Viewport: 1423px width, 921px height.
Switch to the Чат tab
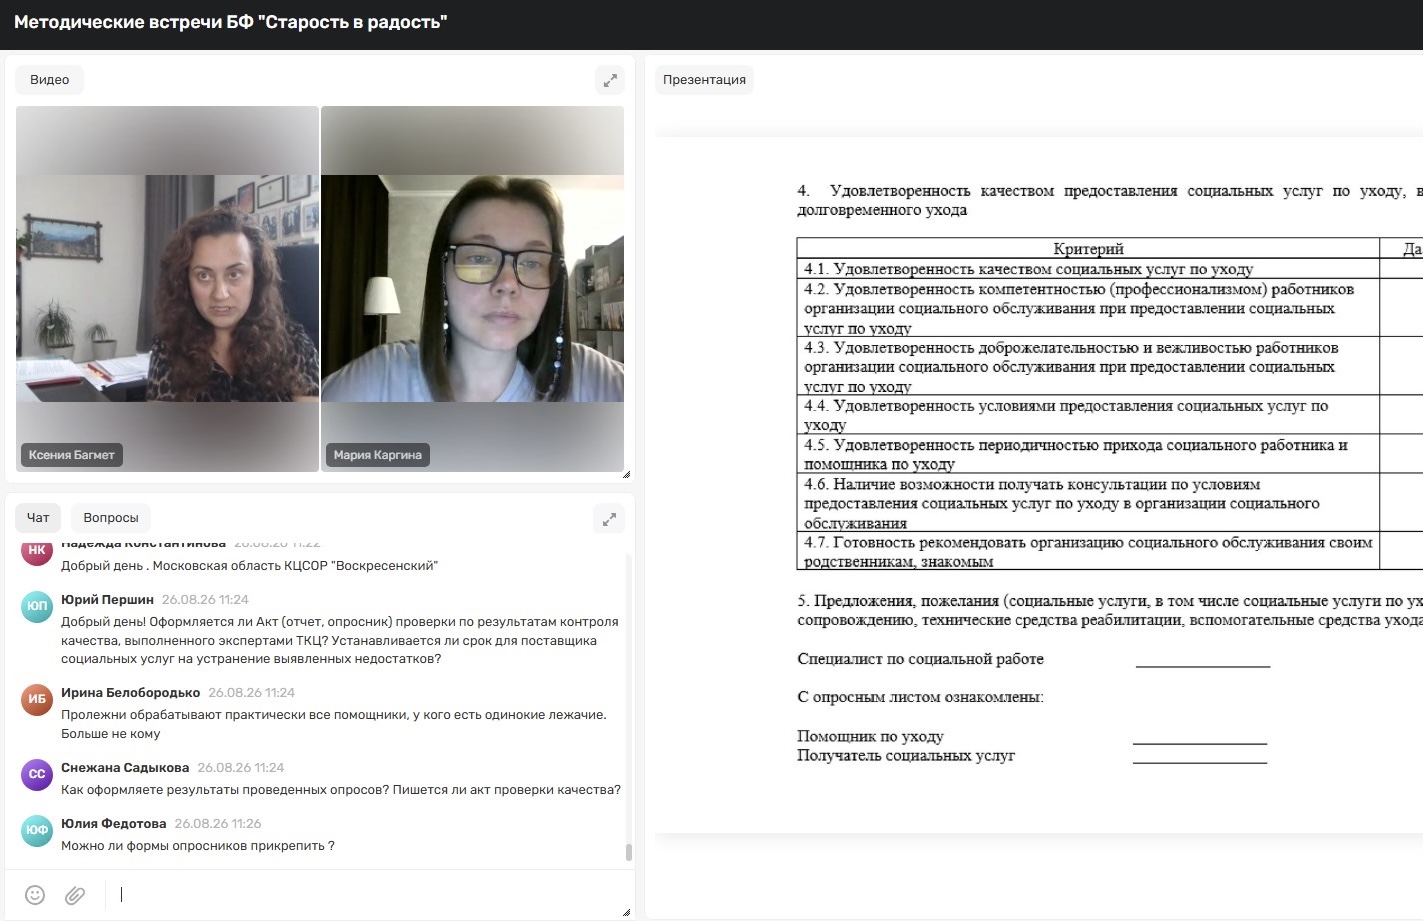click(x=38, y=518)
